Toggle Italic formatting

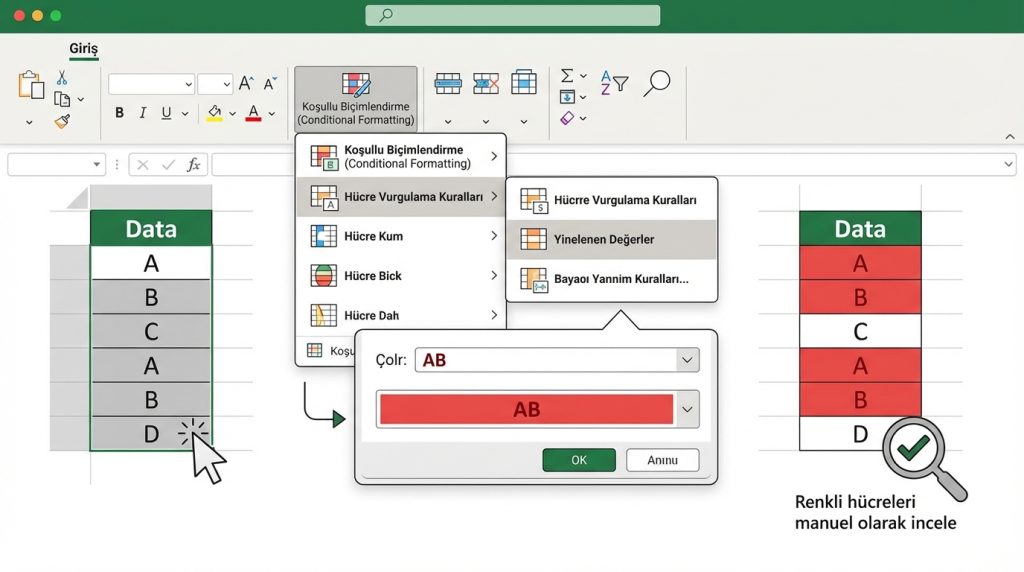(143, 113)
